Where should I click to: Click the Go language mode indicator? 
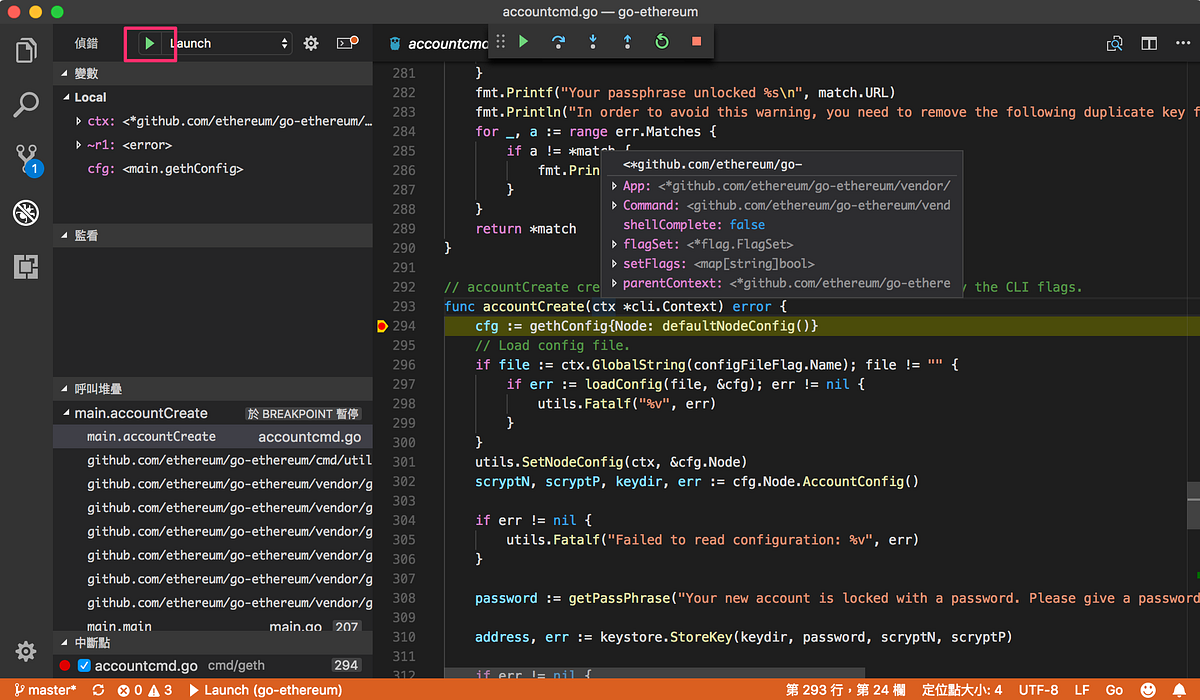tap(1114, 690)
